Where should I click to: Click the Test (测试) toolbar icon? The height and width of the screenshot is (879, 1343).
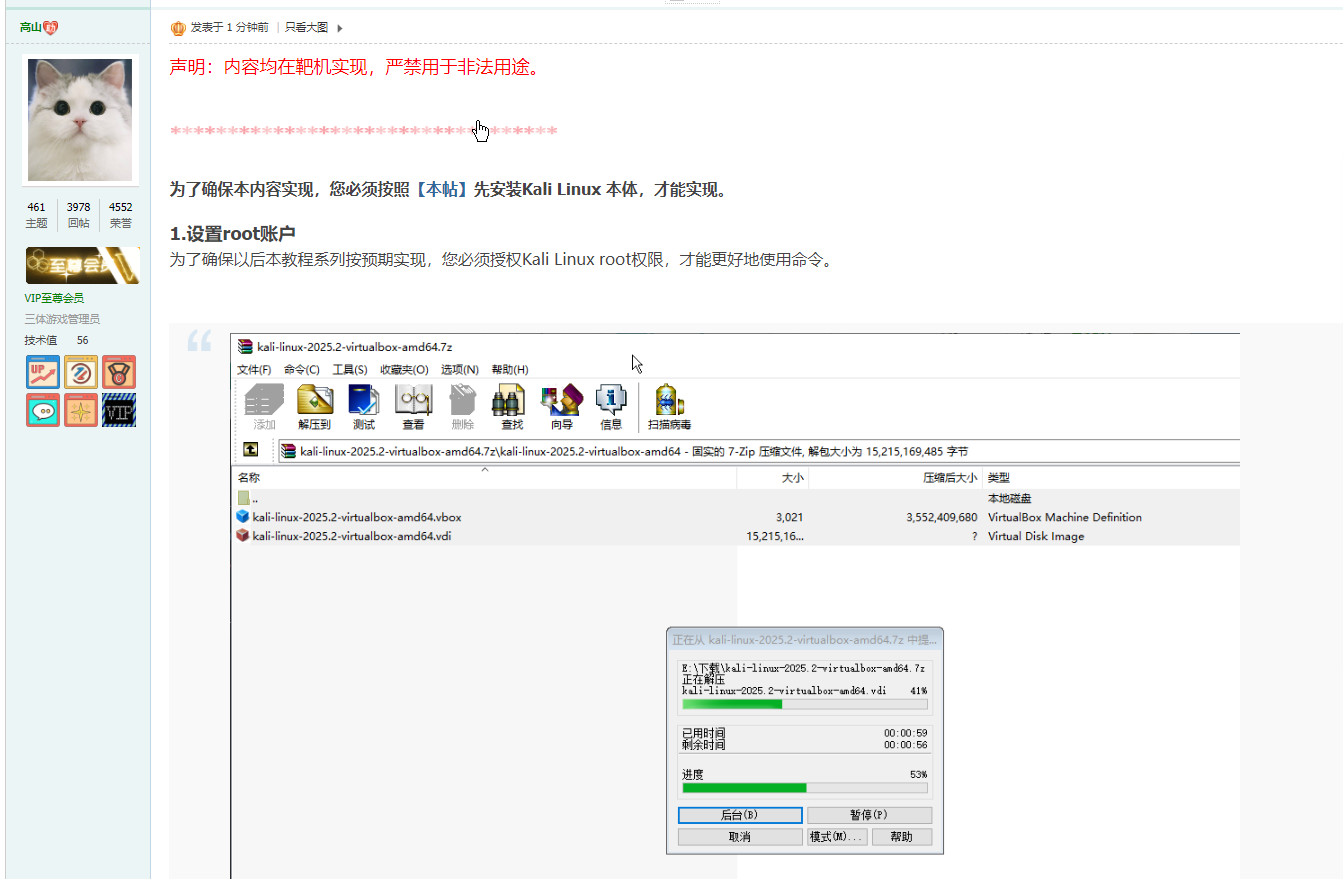(x=364, y=399)
